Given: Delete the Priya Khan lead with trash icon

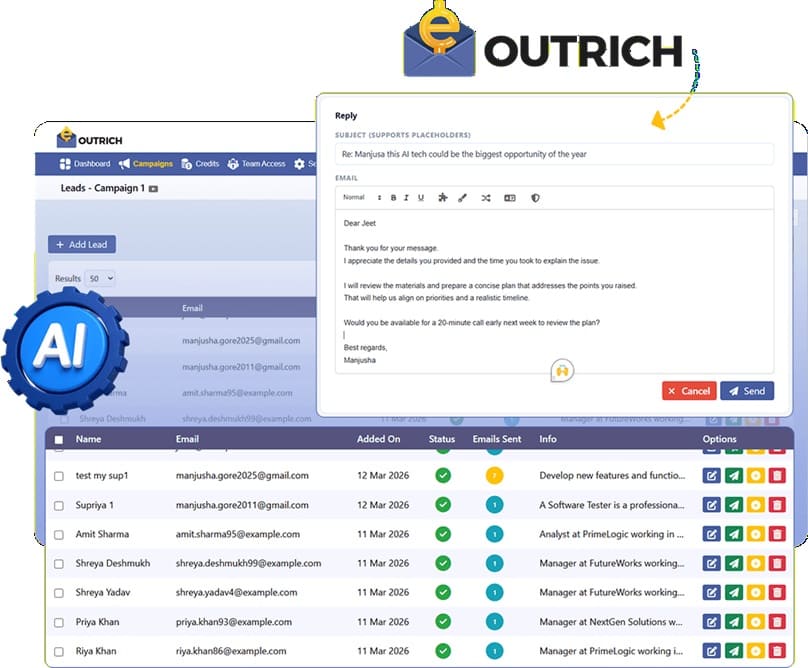Looking at the screenshot, I should coord(777,622).
